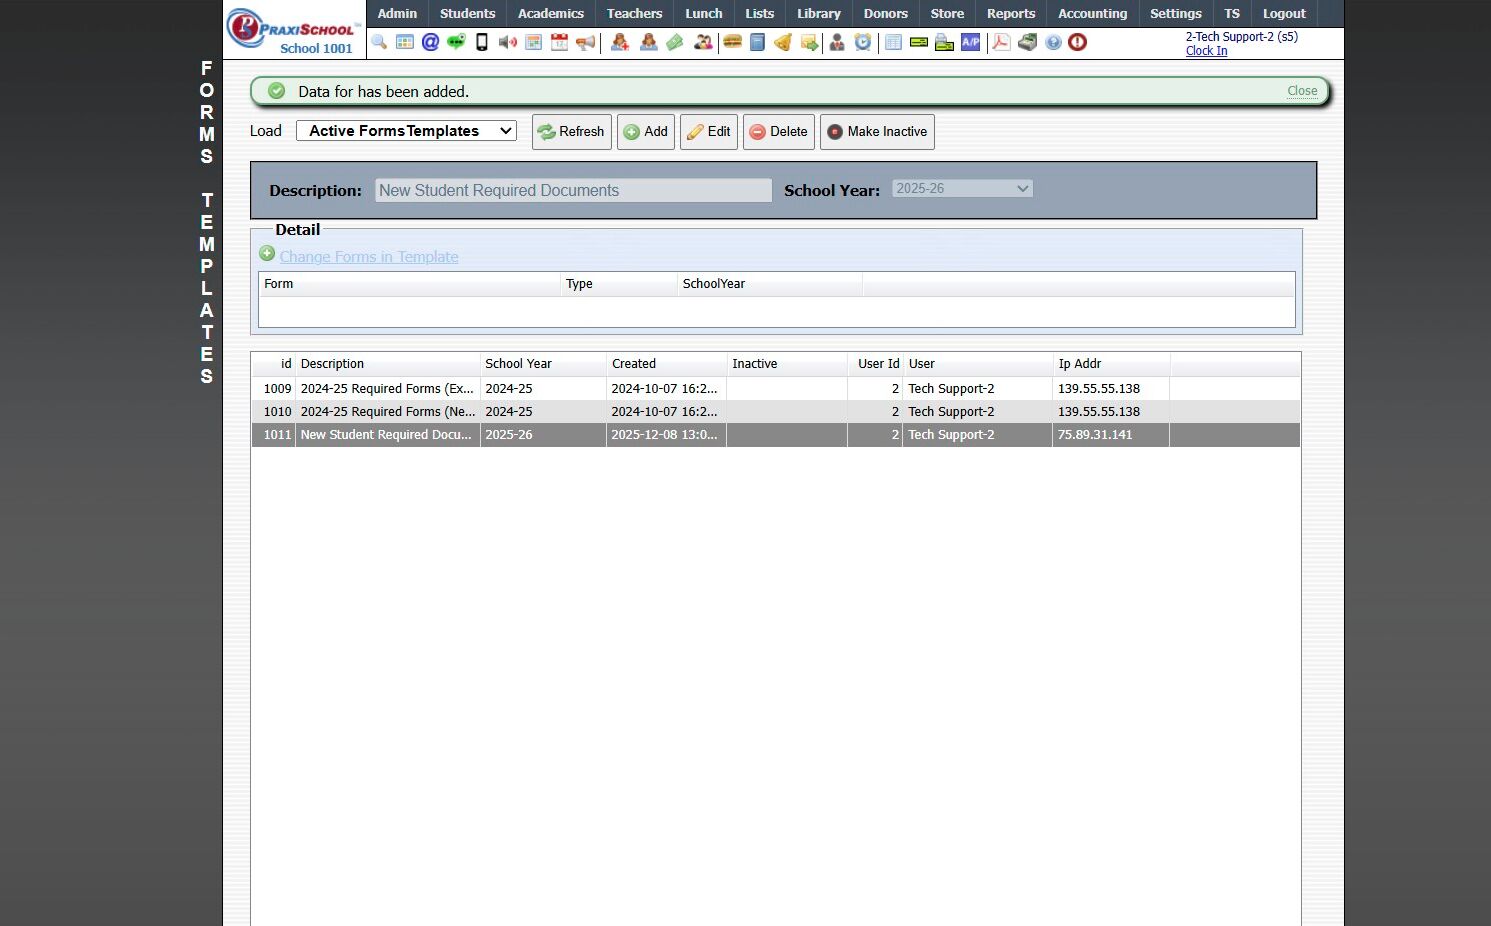Open the red date calendar icon
Image resolution: width=1491 pixels, height=926 pixels.
point(559,42)
